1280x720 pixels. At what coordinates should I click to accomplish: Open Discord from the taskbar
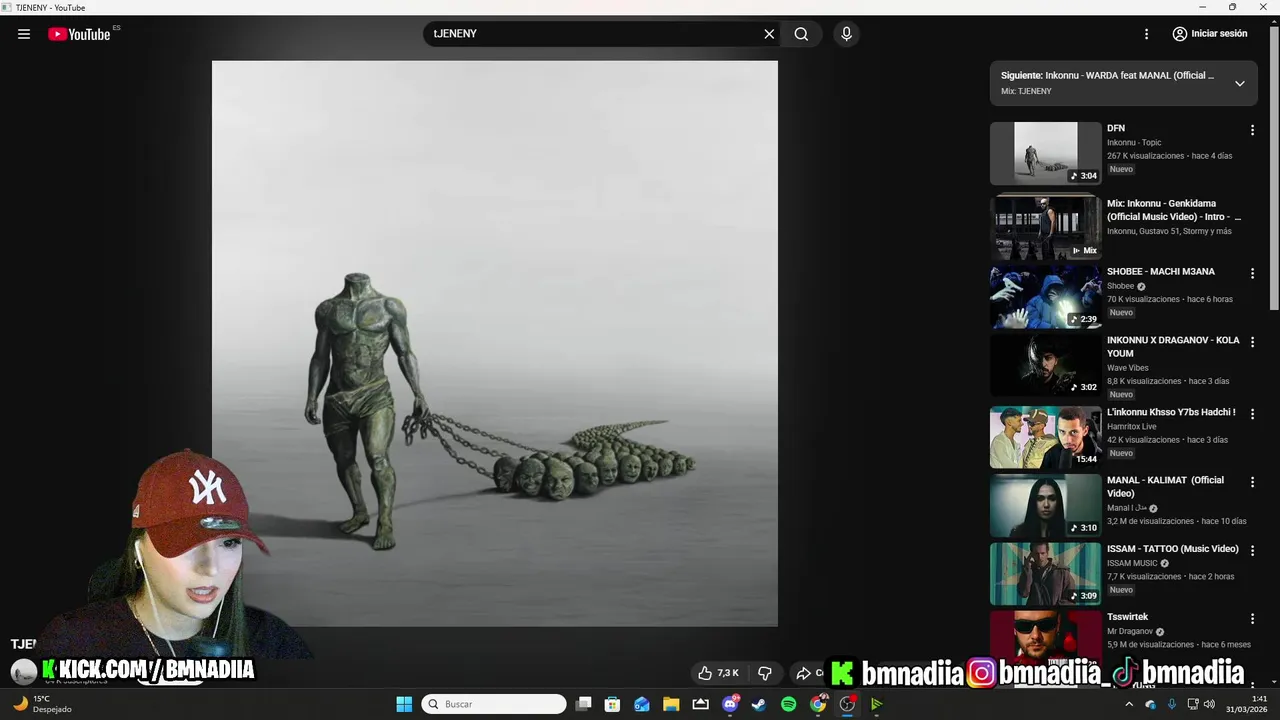[730, 704]
